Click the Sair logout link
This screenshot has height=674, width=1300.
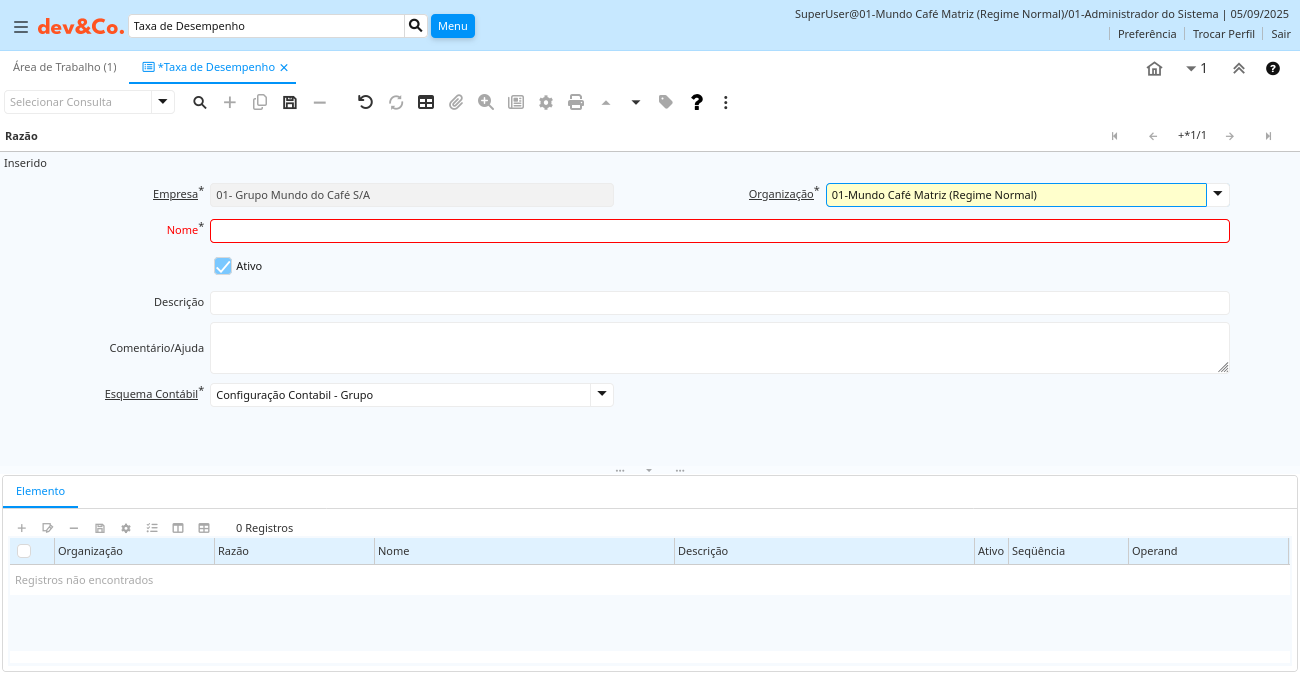[1280, 34]
